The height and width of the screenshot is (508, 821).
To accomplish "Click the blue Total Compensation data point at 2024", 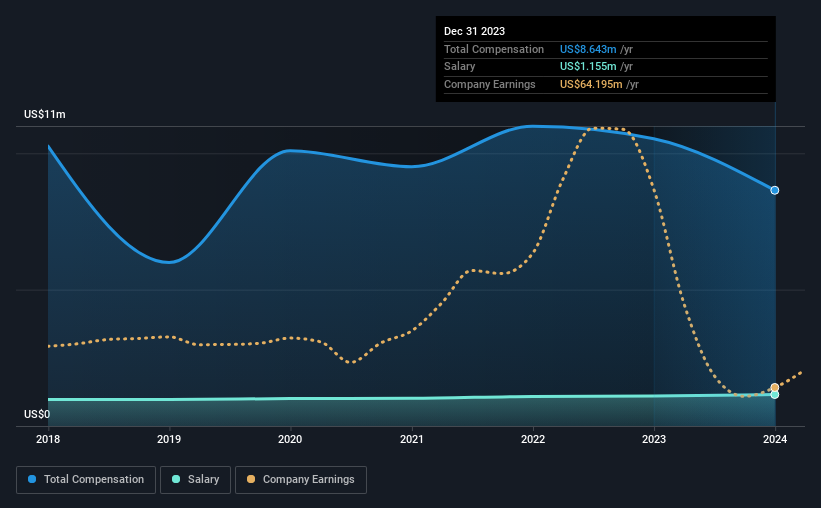I will click(x=774, y=190).
